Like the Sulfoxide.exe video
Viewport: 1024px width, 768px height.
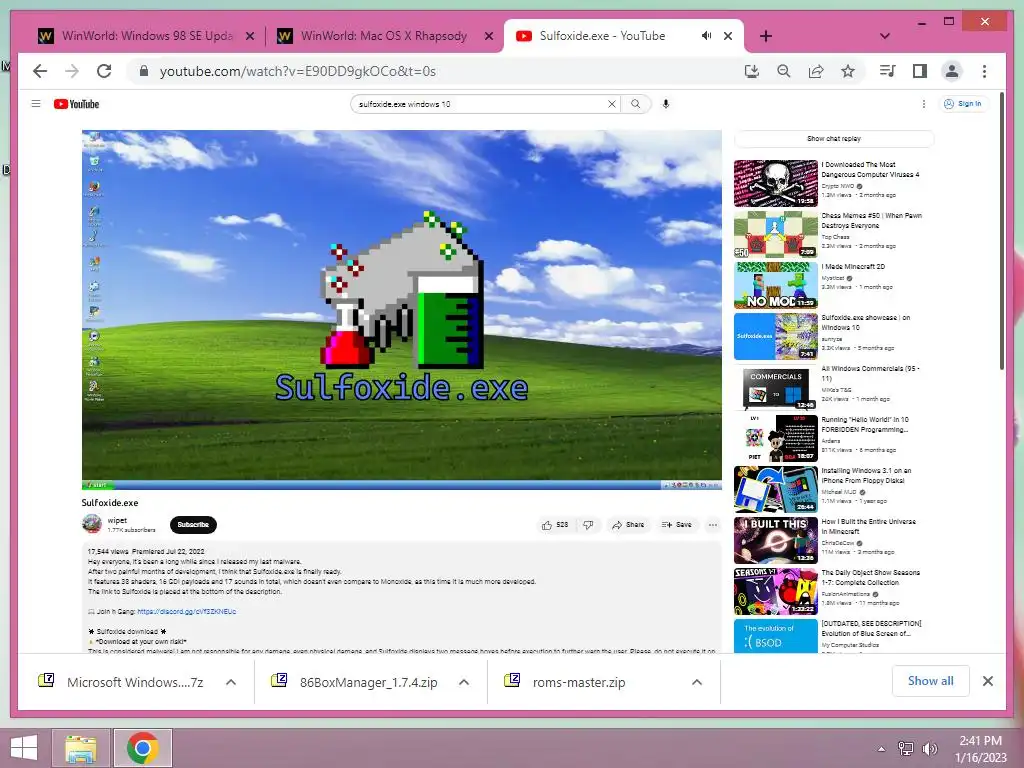click(555, 524)
